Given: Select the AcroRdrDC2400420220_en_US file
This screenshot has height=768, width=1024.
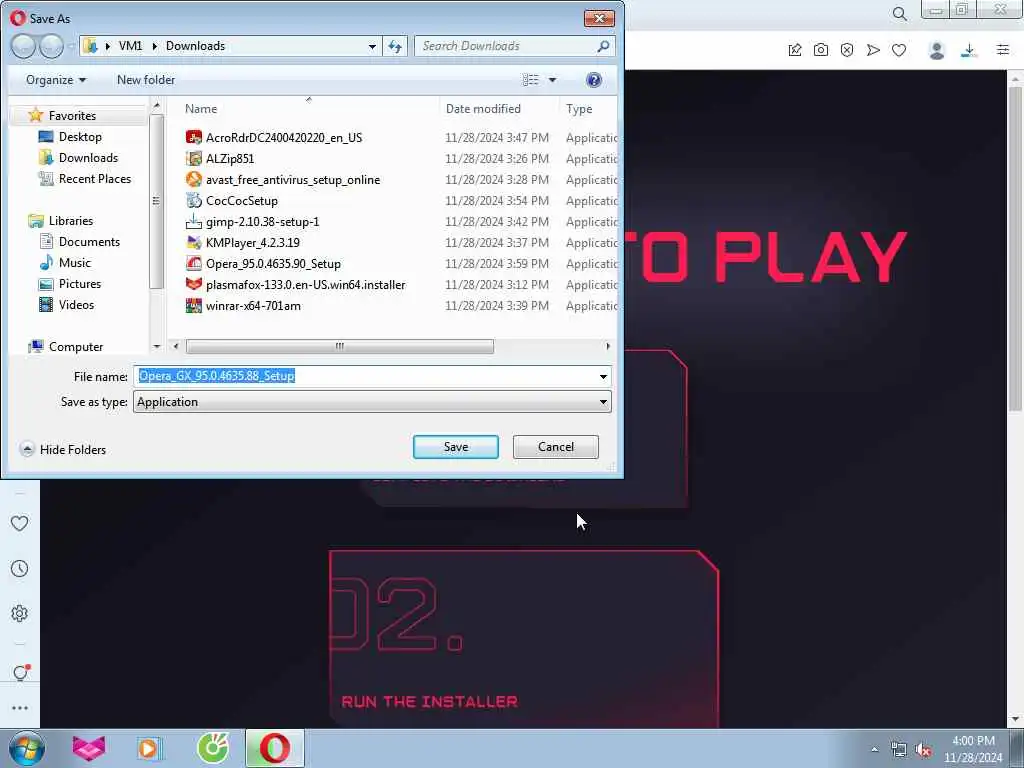Looking at the screenshot, I should coord(283,137).
